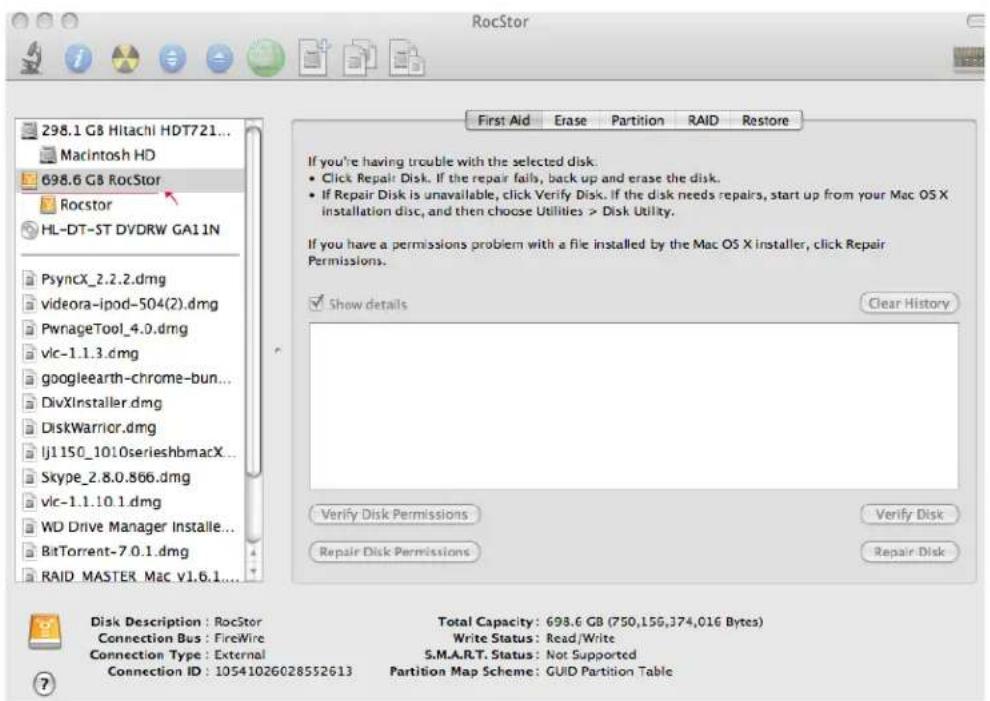This screenshot has width=990, height=701.
Task: Click the blue Eject toolbar icon
Action: [x=219, y=59]
